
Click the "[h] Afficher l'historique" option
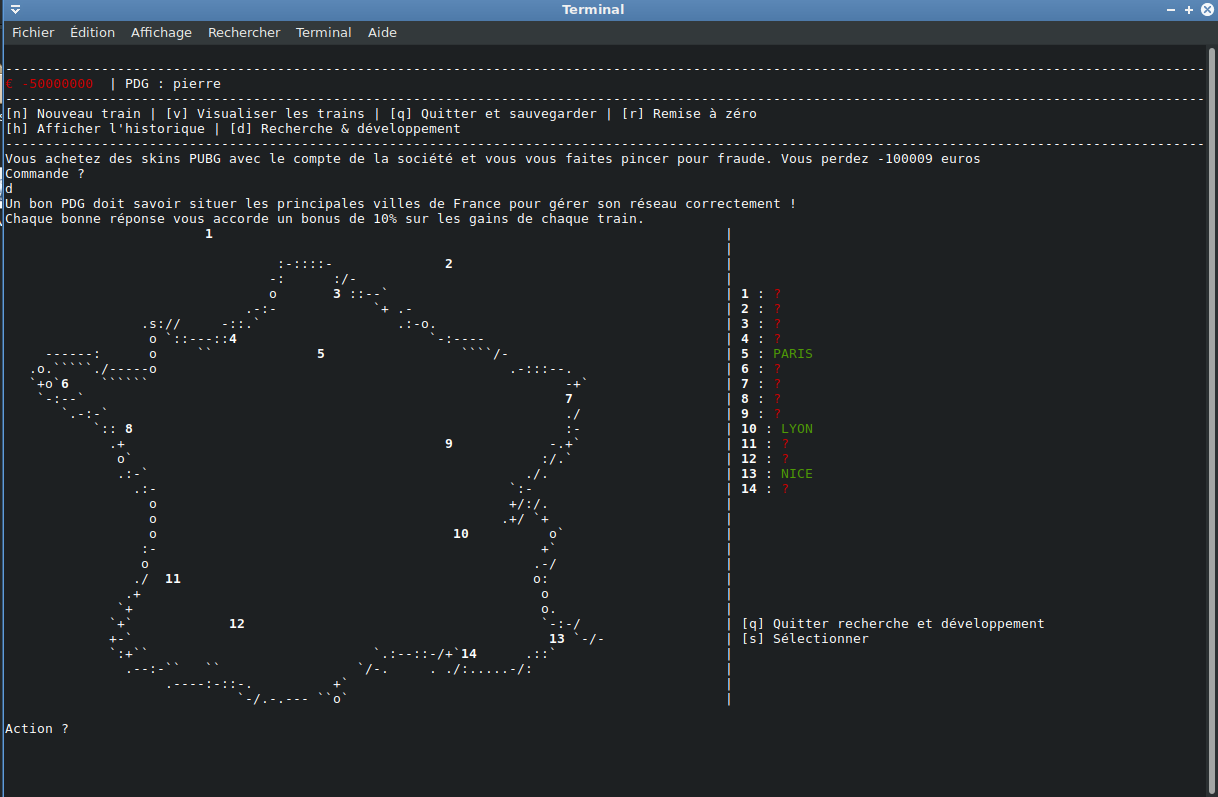pyautogui.click(x=105, y=129)
